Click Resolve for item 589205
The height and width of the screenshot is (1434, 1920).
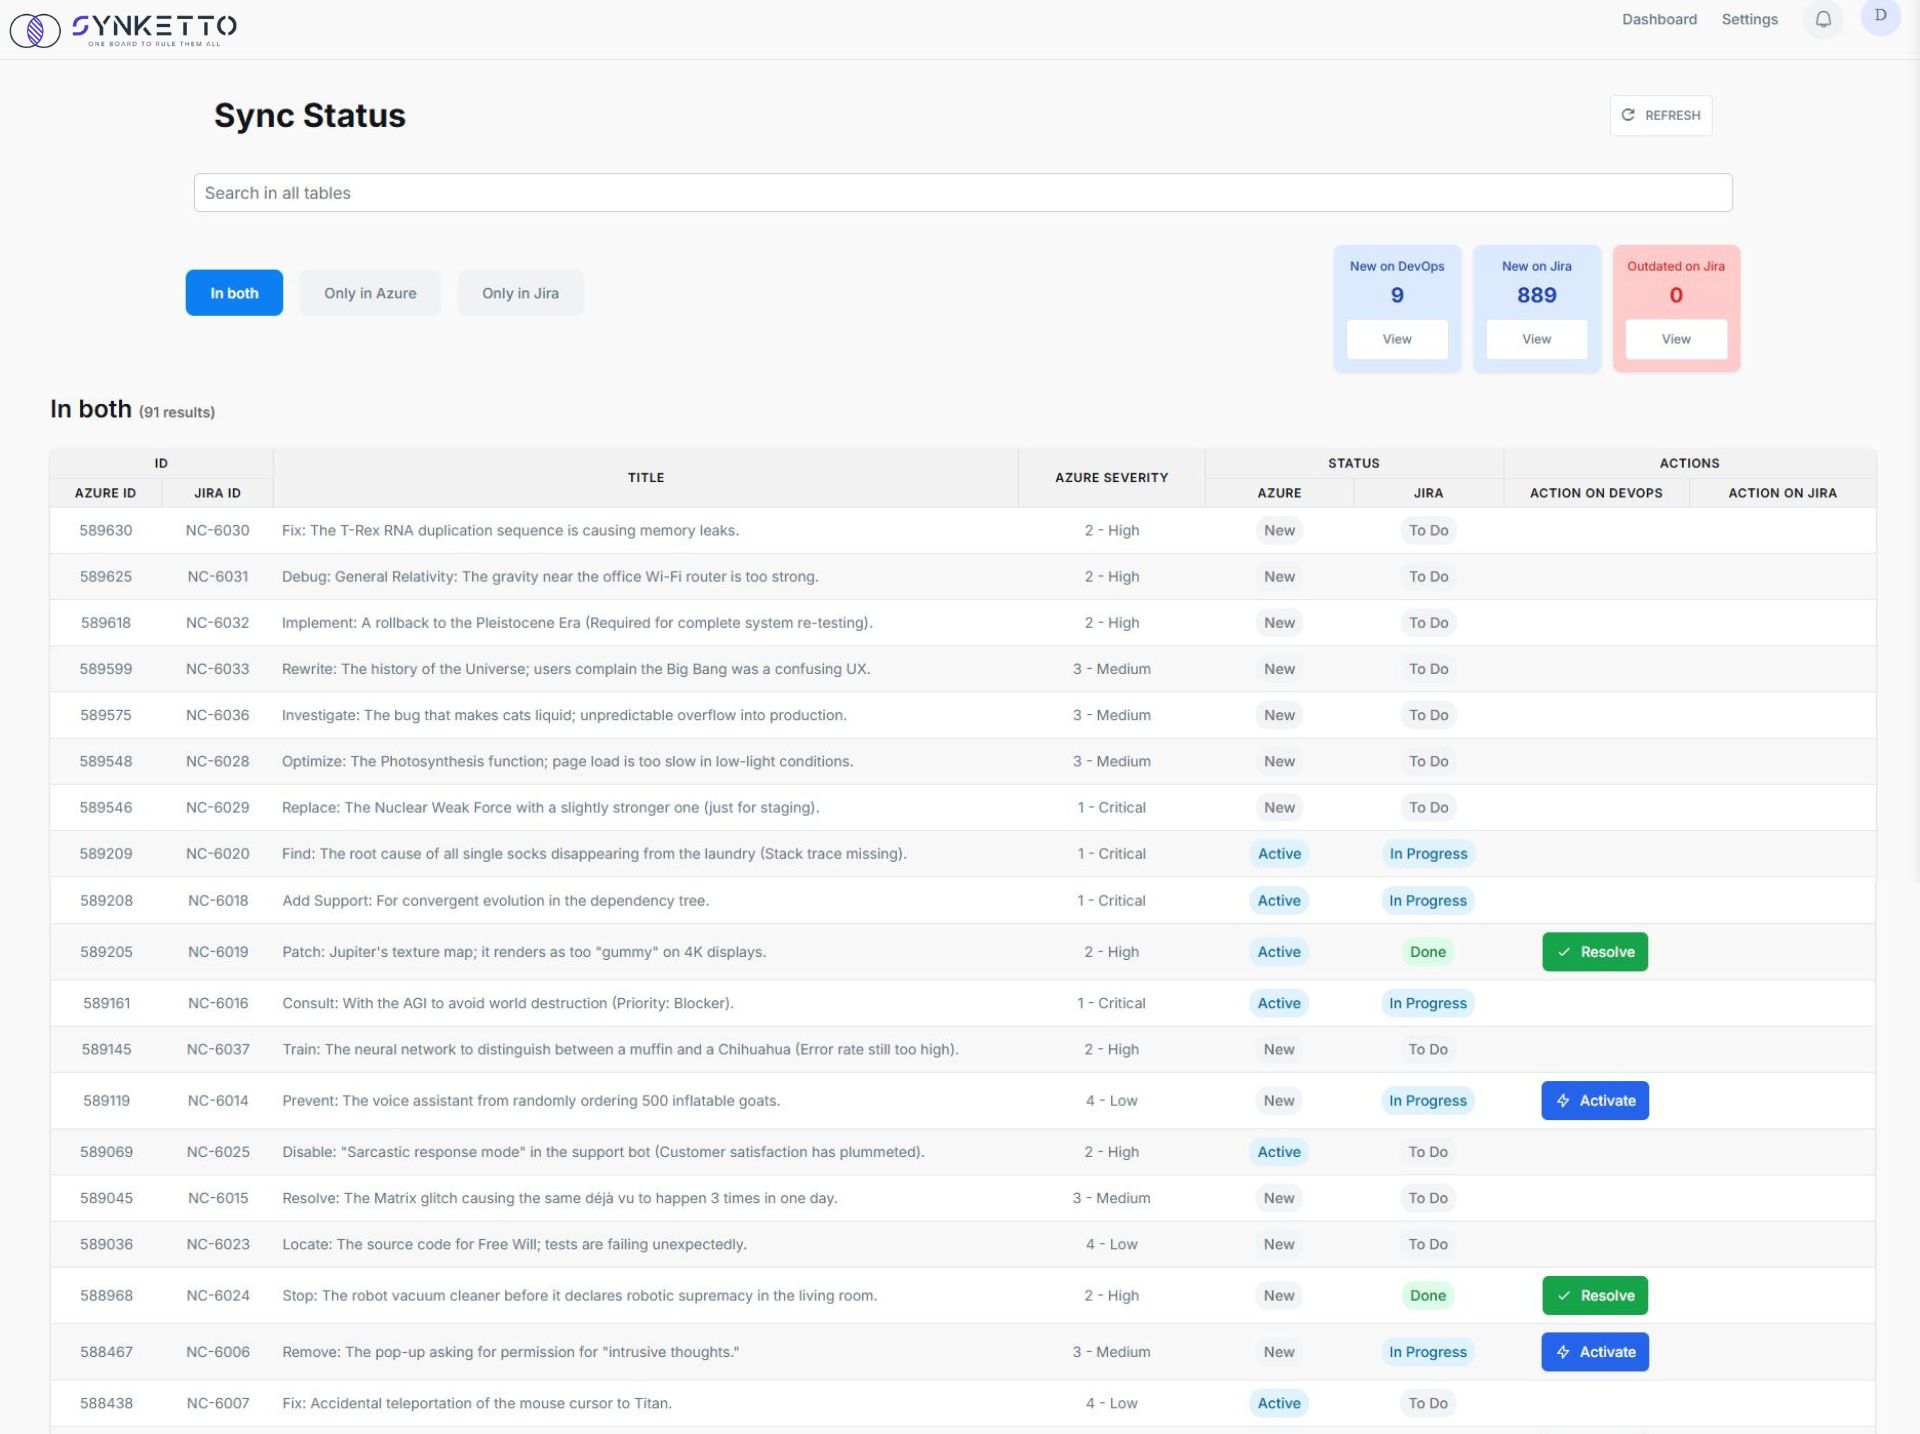click(1595, 952)
